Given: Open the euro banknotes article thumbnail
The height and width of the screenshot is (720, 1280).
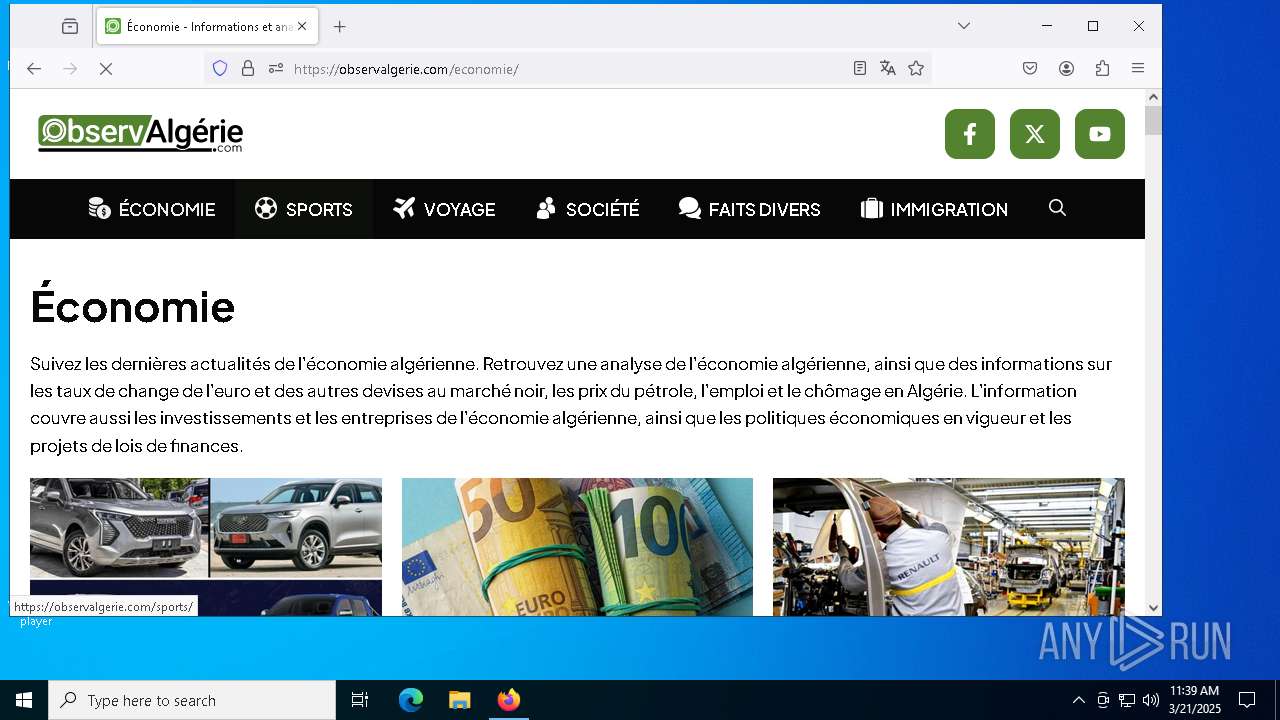Looking at the screenshot, I should (x=577, y=547).
